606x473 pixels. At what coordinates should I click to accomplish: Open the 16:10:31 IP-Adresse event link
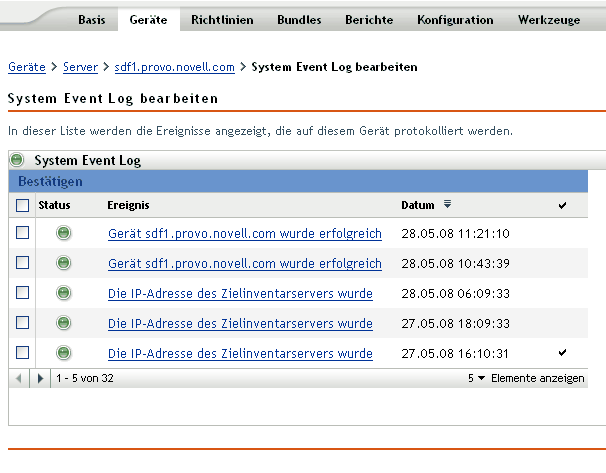coord(240,354)
